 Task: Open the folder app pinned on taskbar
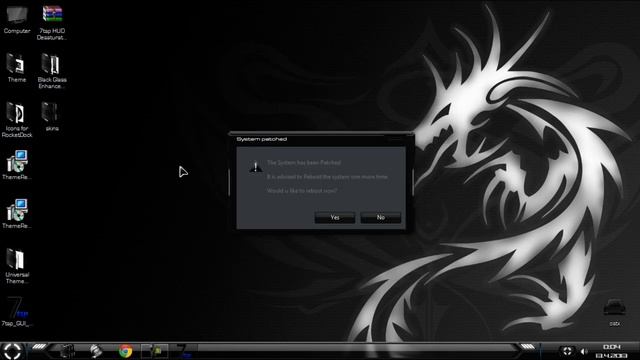(x=67, y=351)
